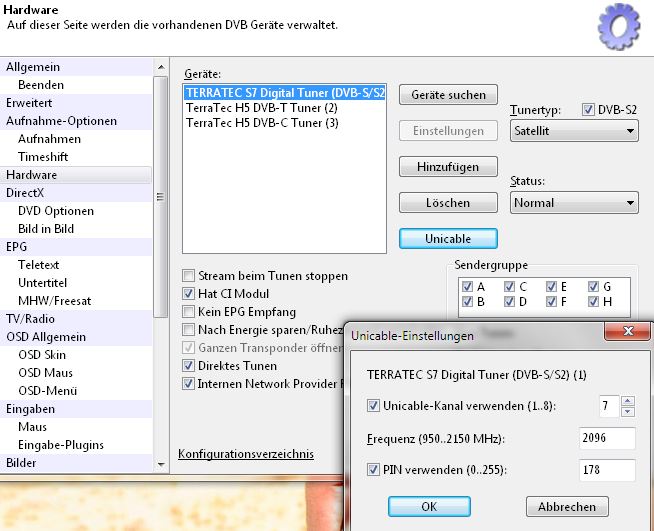Select Aufnahmen in the sidebar tree
This screenshot has width=654, height=531.
click(49, 139)
